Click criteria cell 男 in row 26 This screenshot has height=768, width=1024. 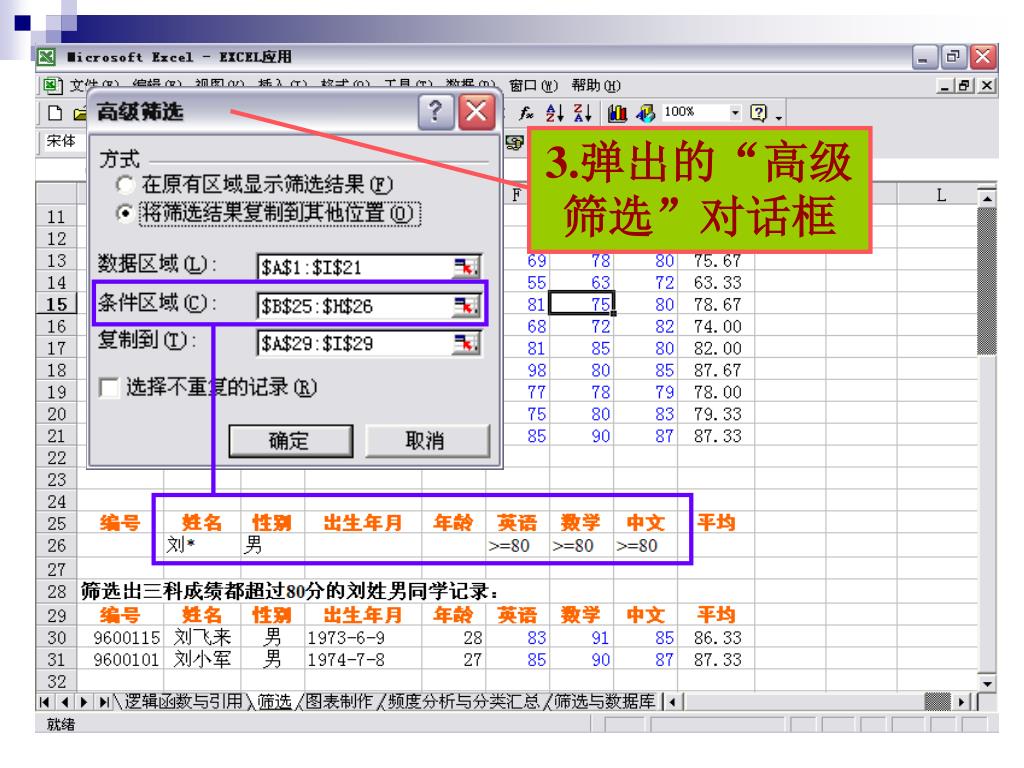(272, 545)
